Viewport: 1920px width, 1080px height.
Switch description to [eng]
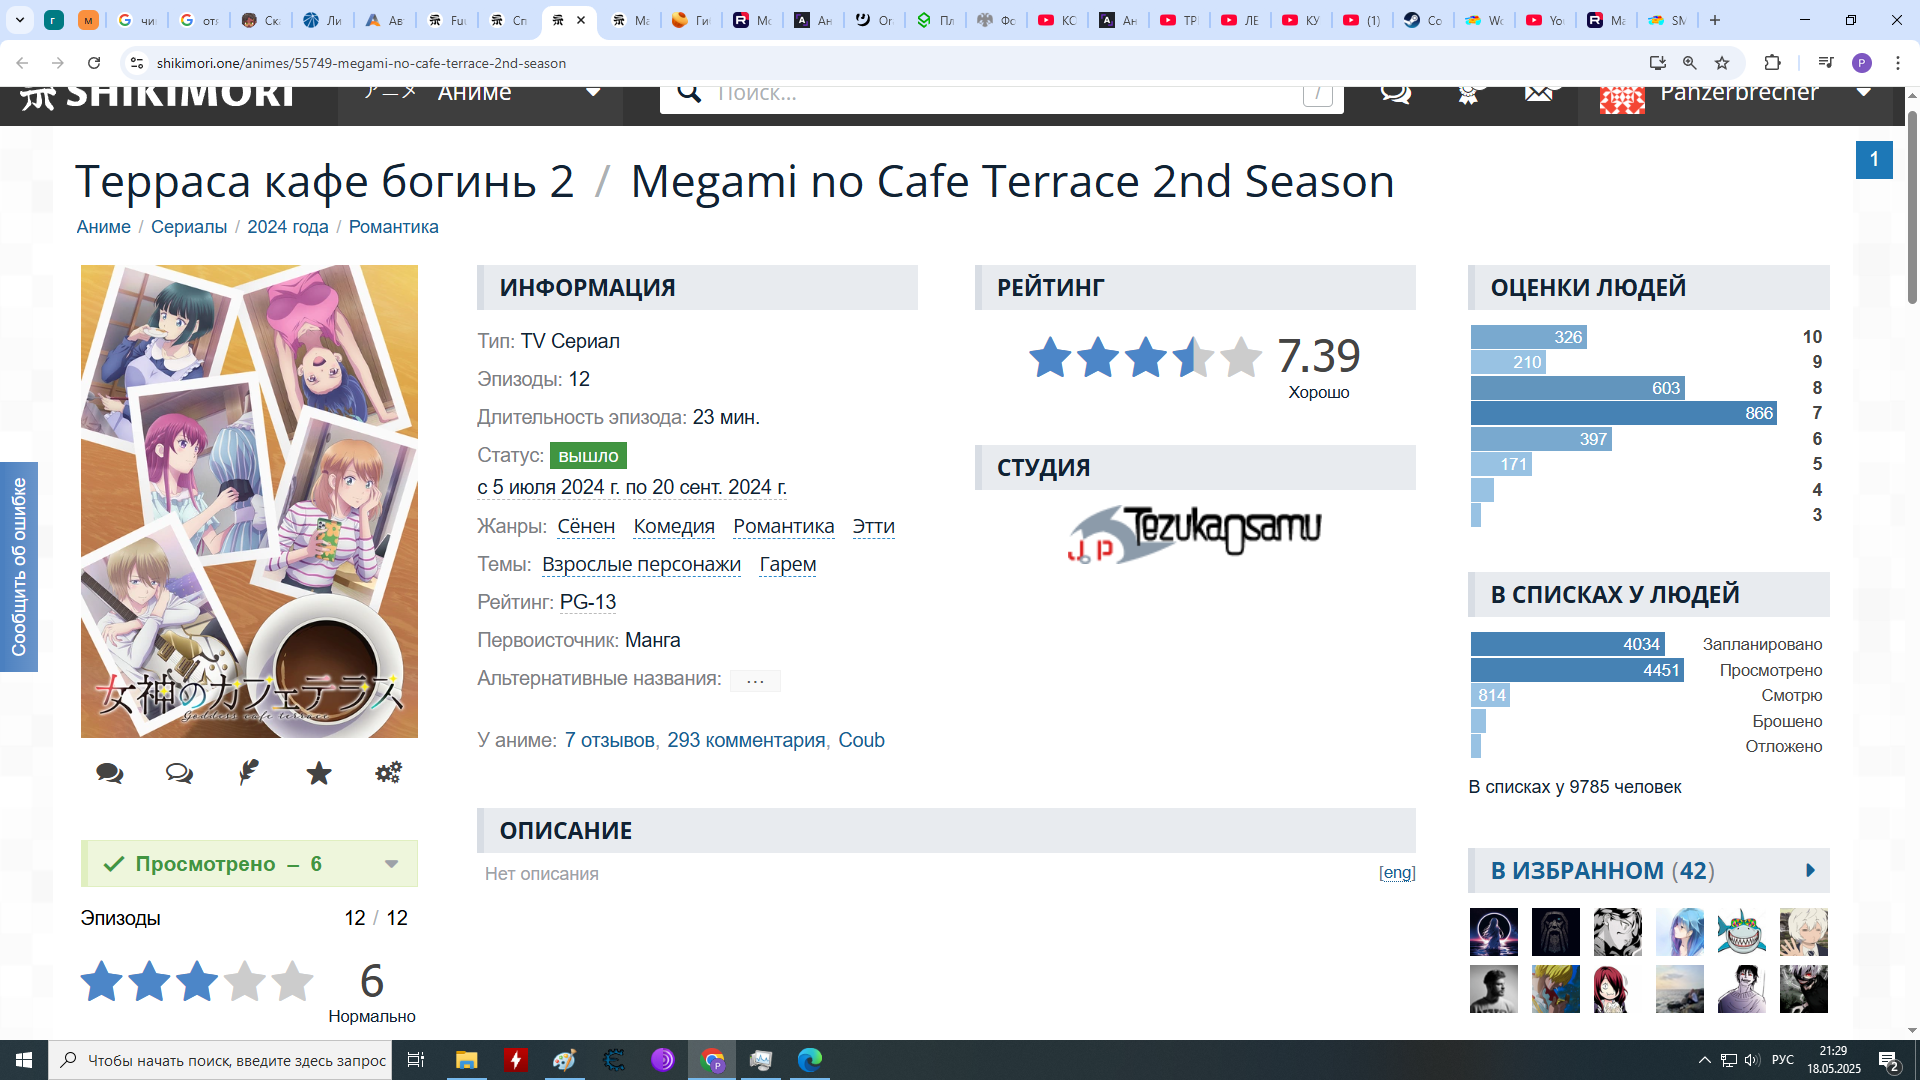tap(1397, 873)
